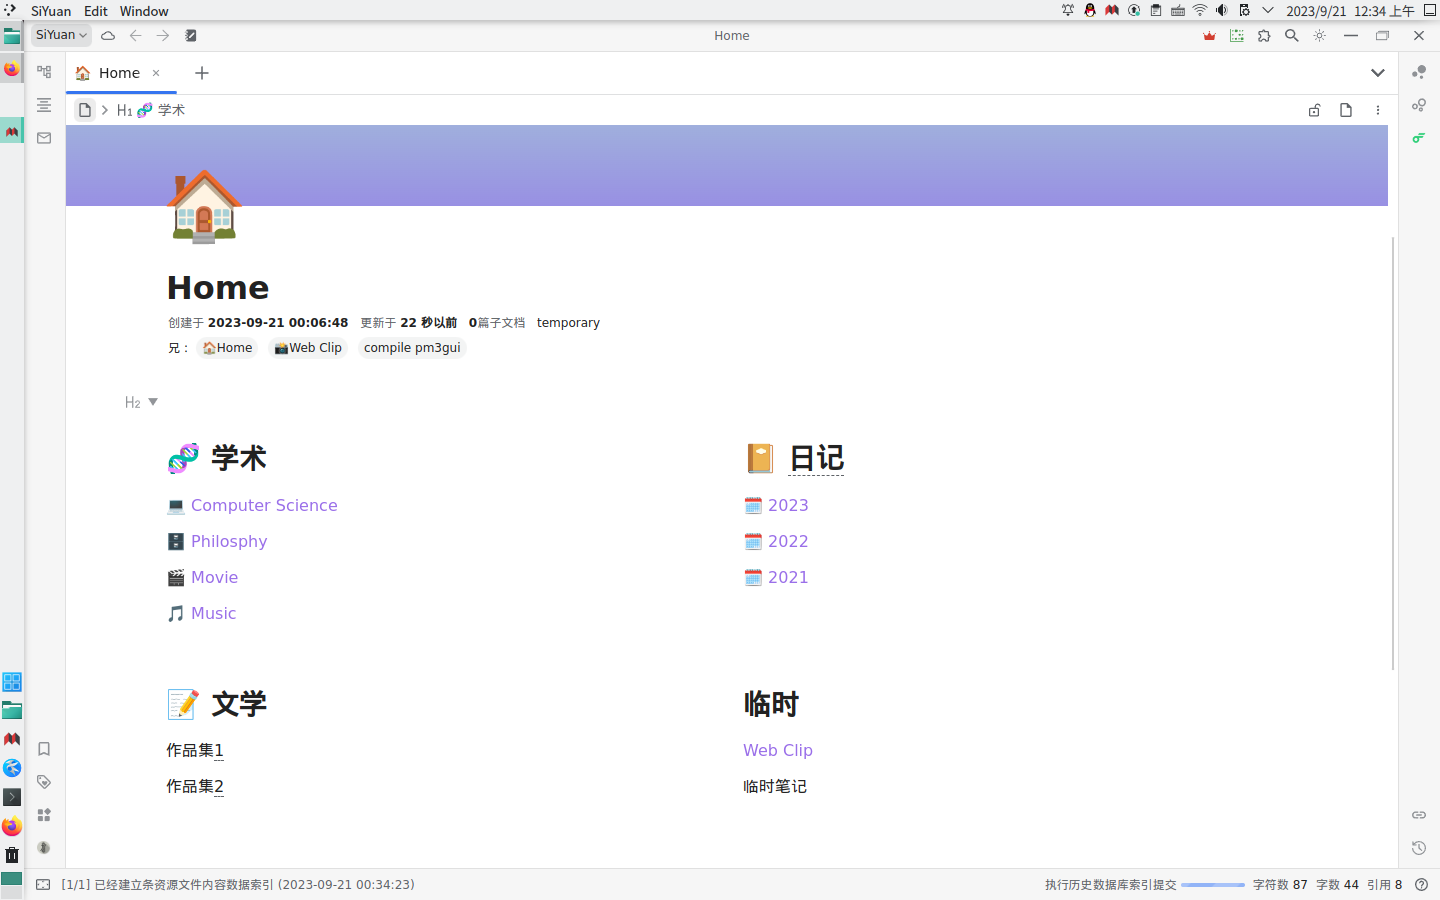Click the compile pm3gui sibling chip
This screenshot has height=900, width=1440.
pyautogui.click(x=412, y=348)
